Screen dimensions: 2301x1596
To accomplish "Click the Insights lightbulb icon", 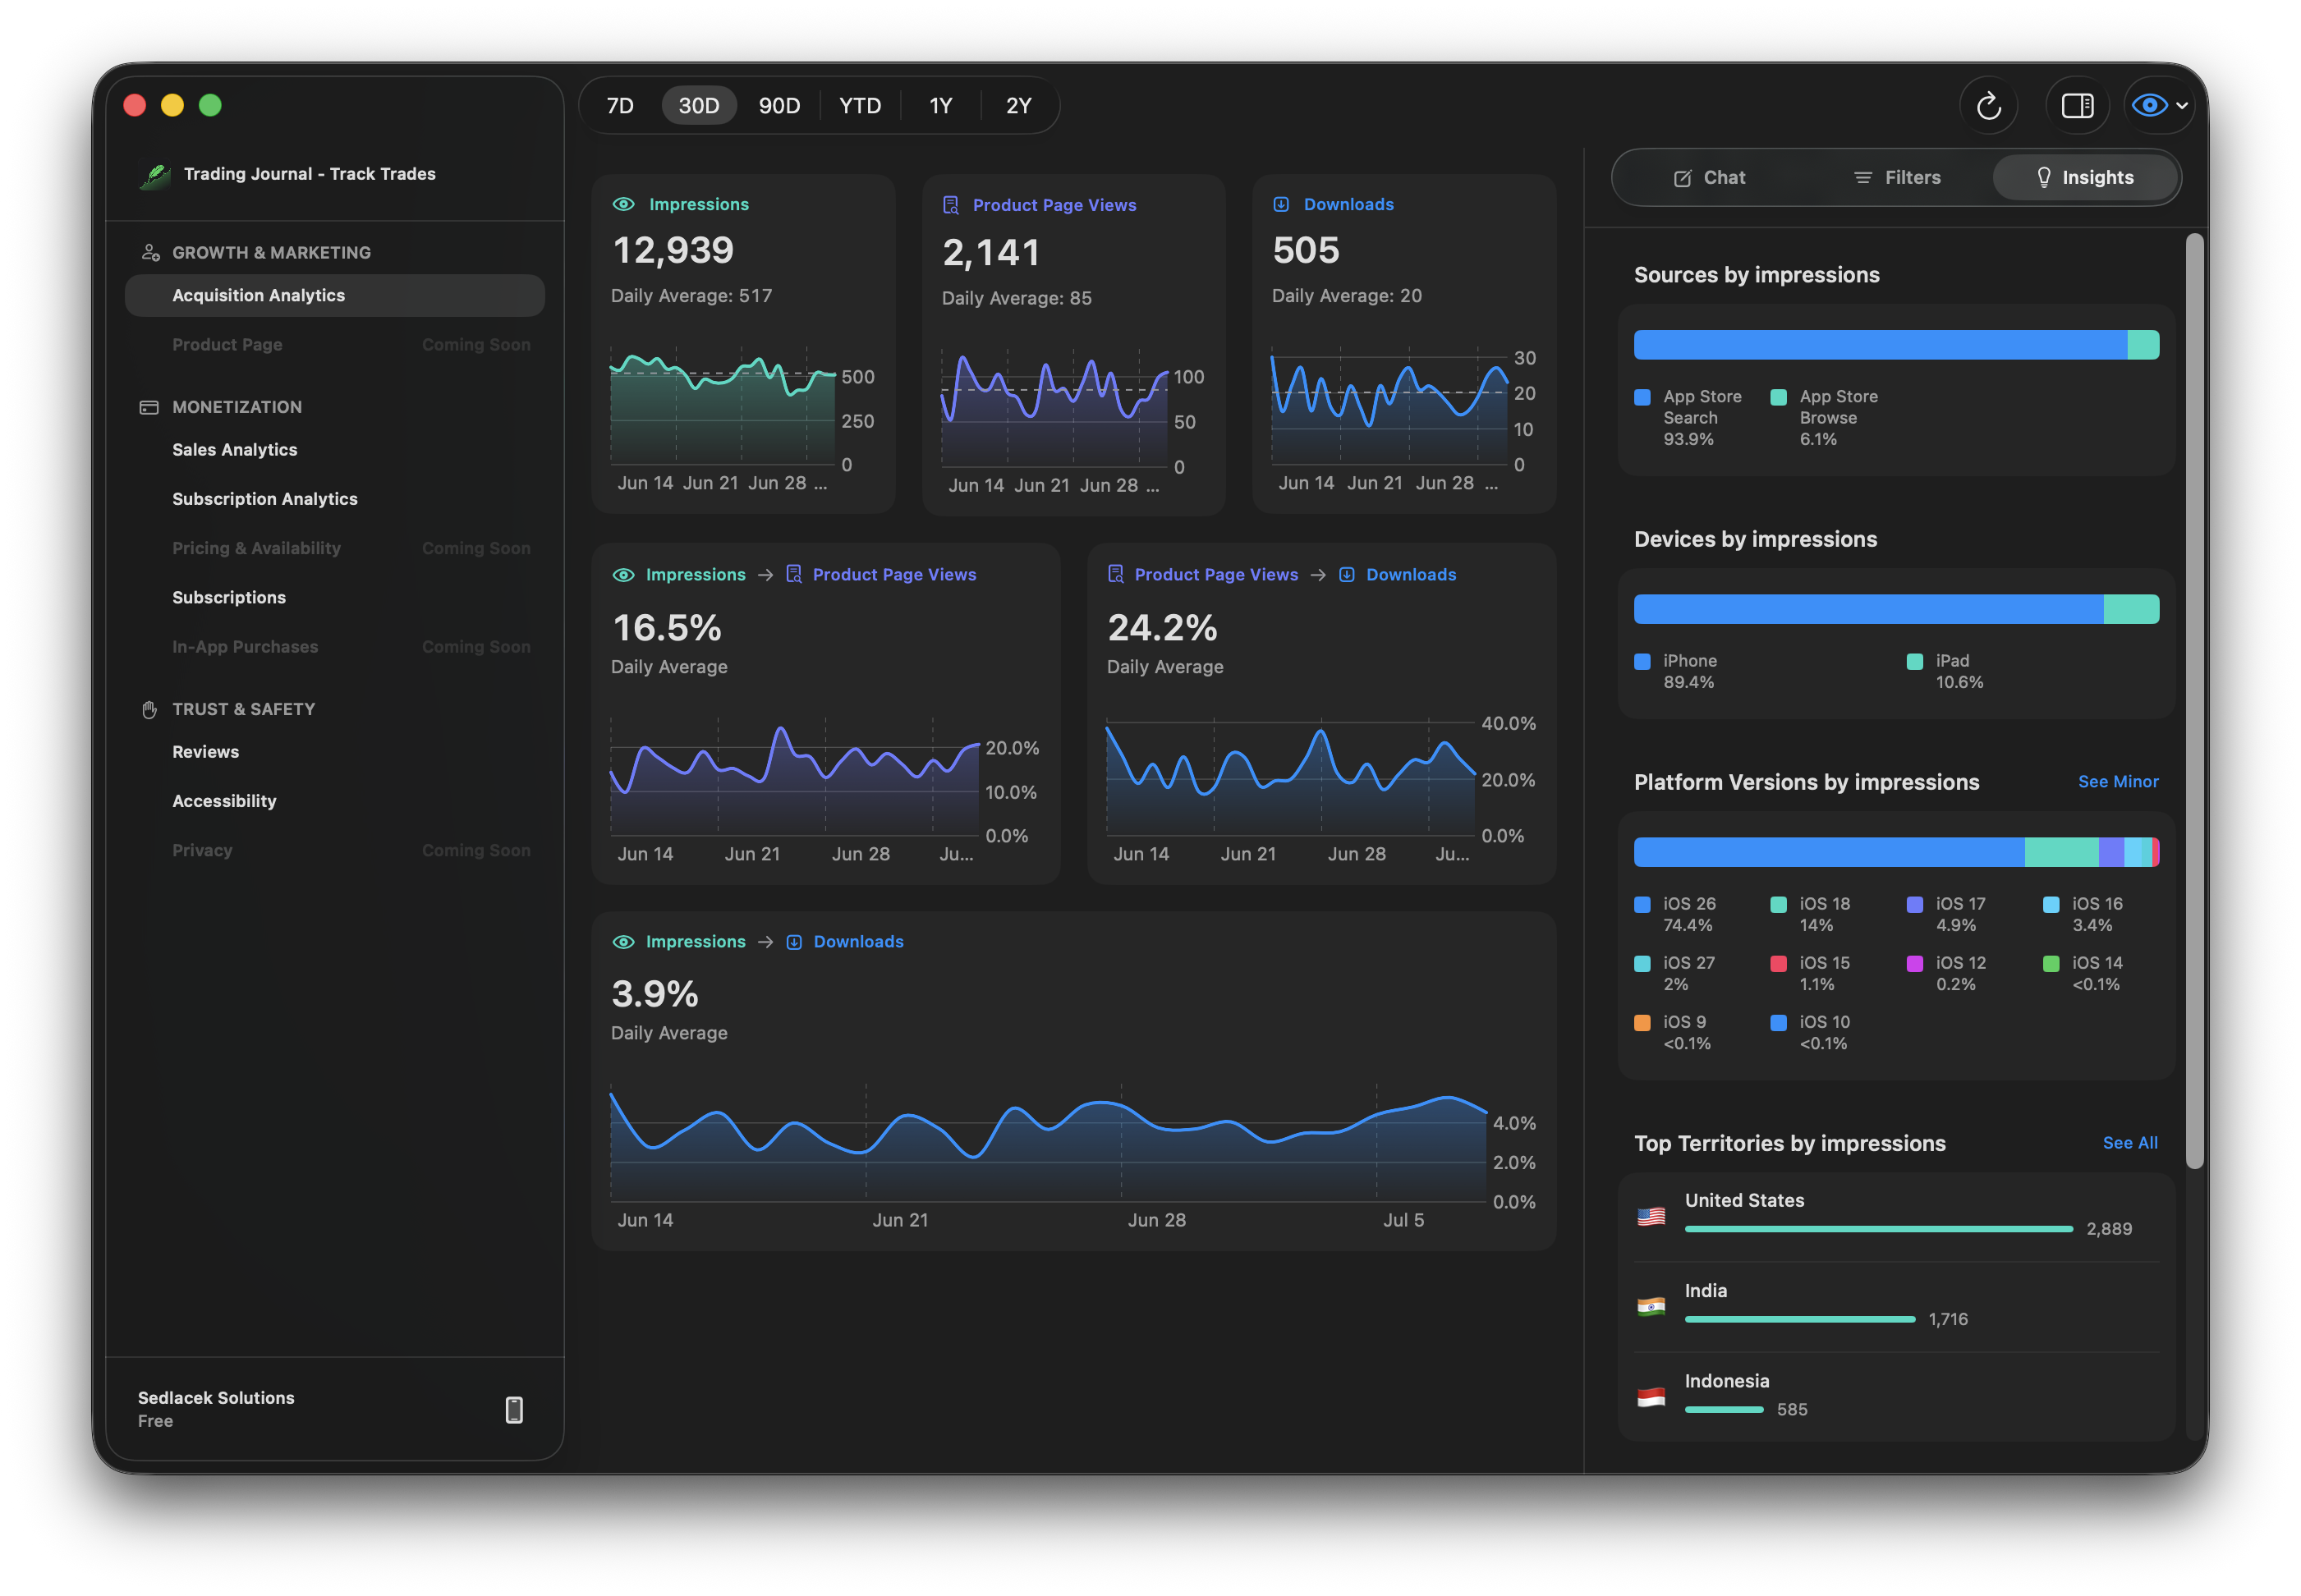I will tap(2044, 178).
